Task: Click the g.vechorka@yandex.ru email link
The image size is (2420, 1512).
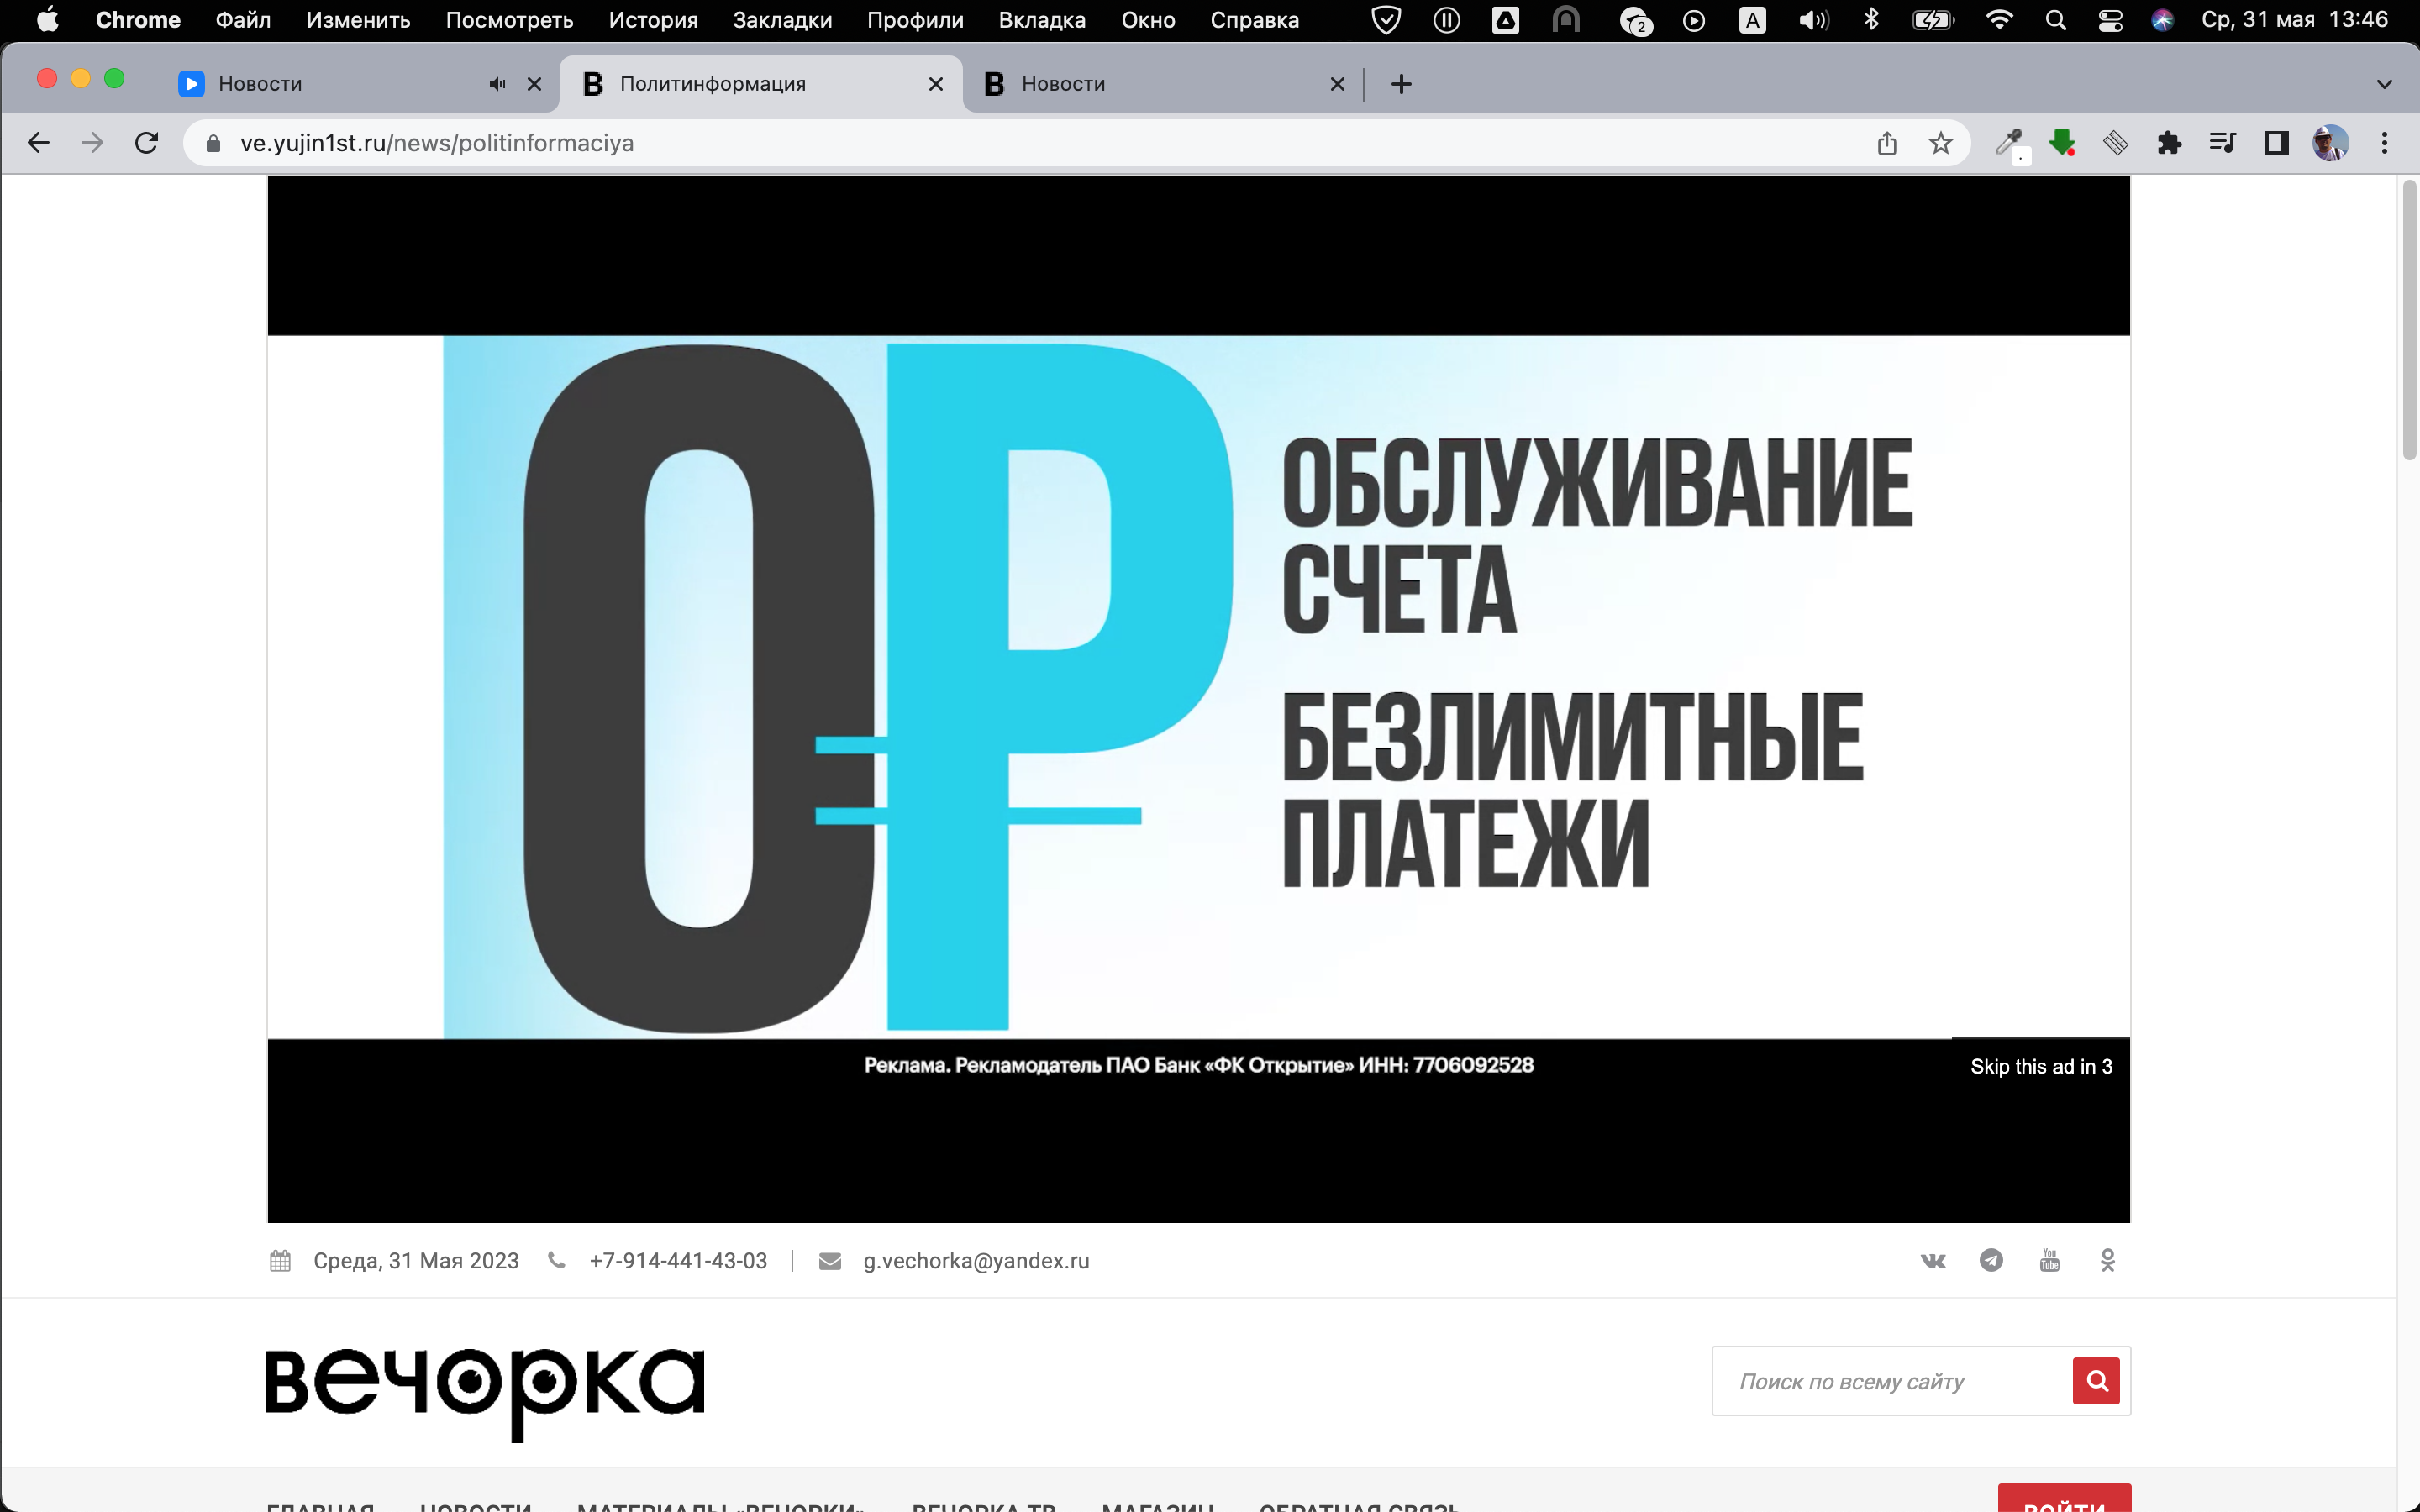Action: [x=976, y=1260]
